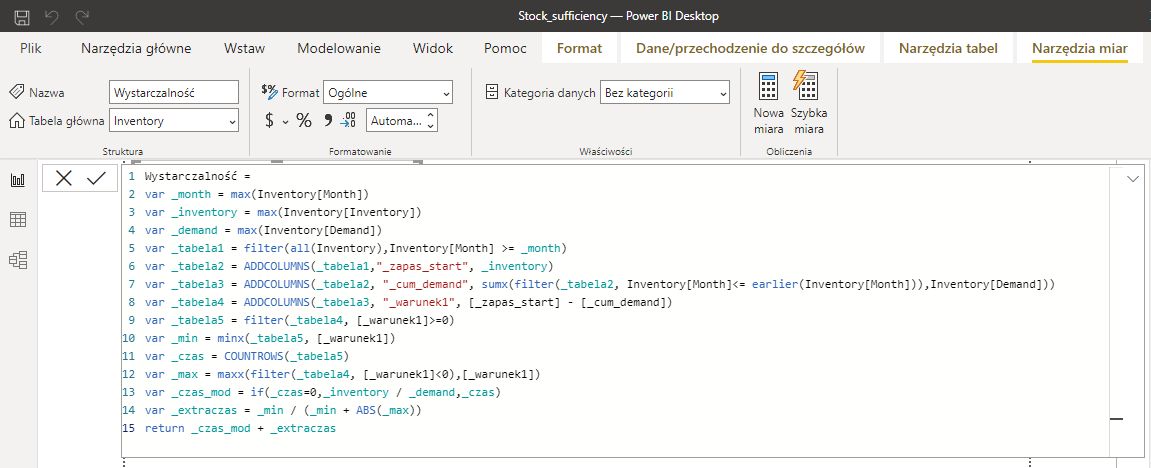Open Narzędzia tabel tab
Screen dimensions: 1151x468
[x=948, y=48]
